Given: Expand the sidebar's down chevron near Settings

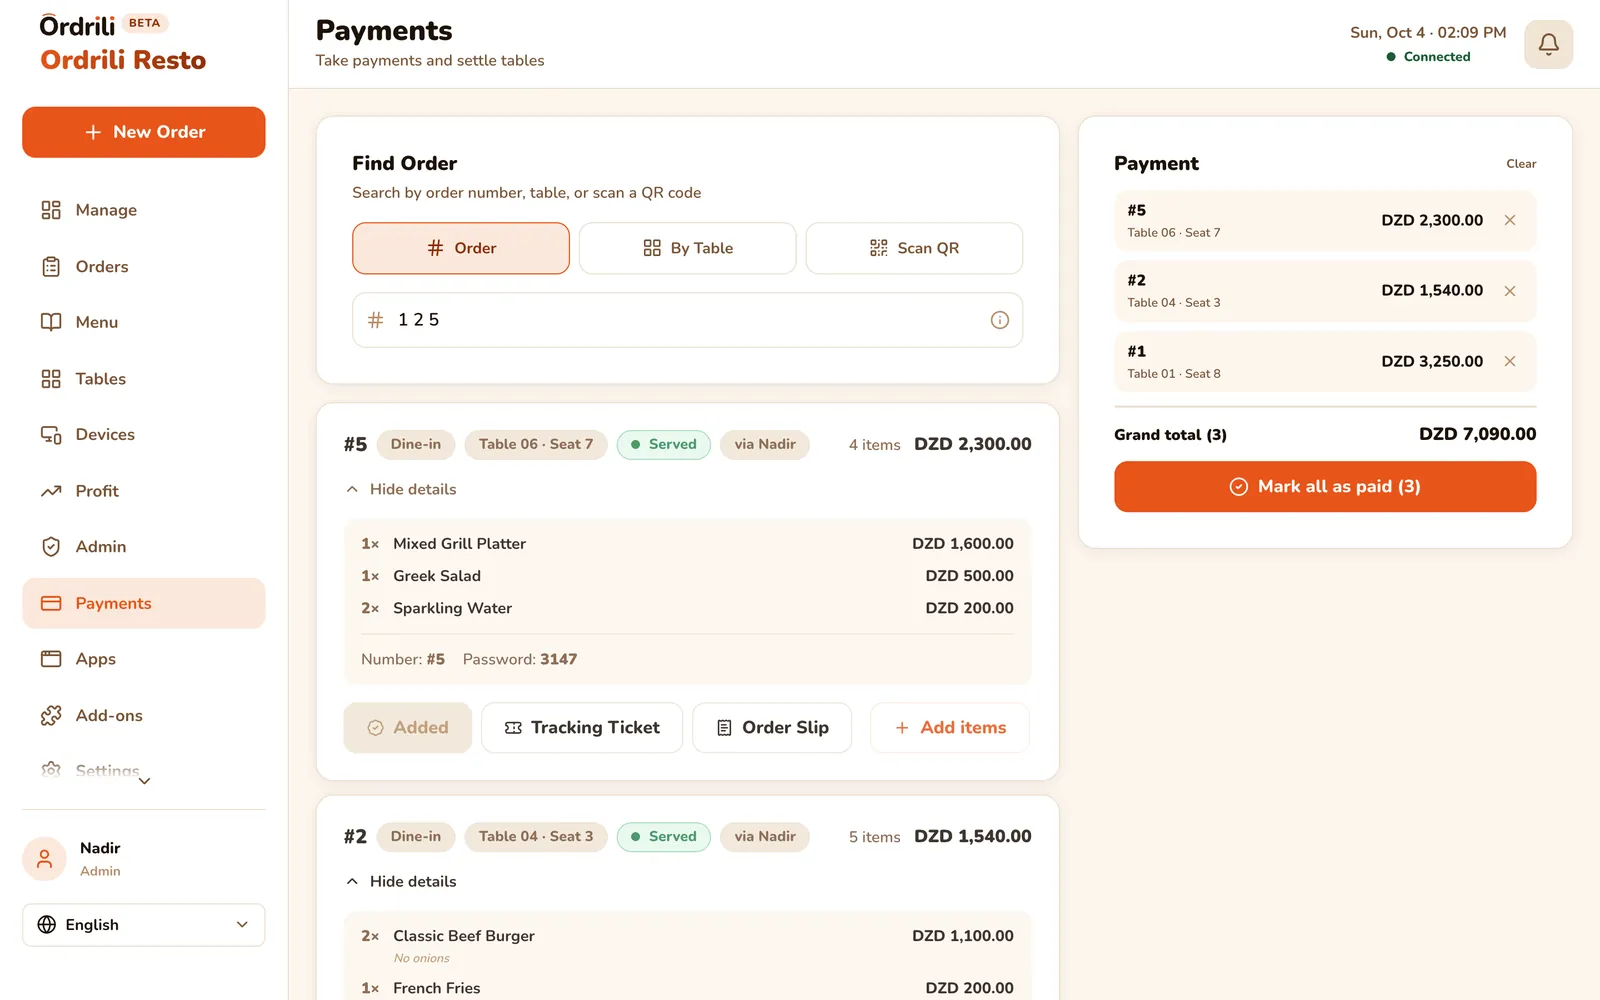Looking at the screenshot, I should [144, 781].
